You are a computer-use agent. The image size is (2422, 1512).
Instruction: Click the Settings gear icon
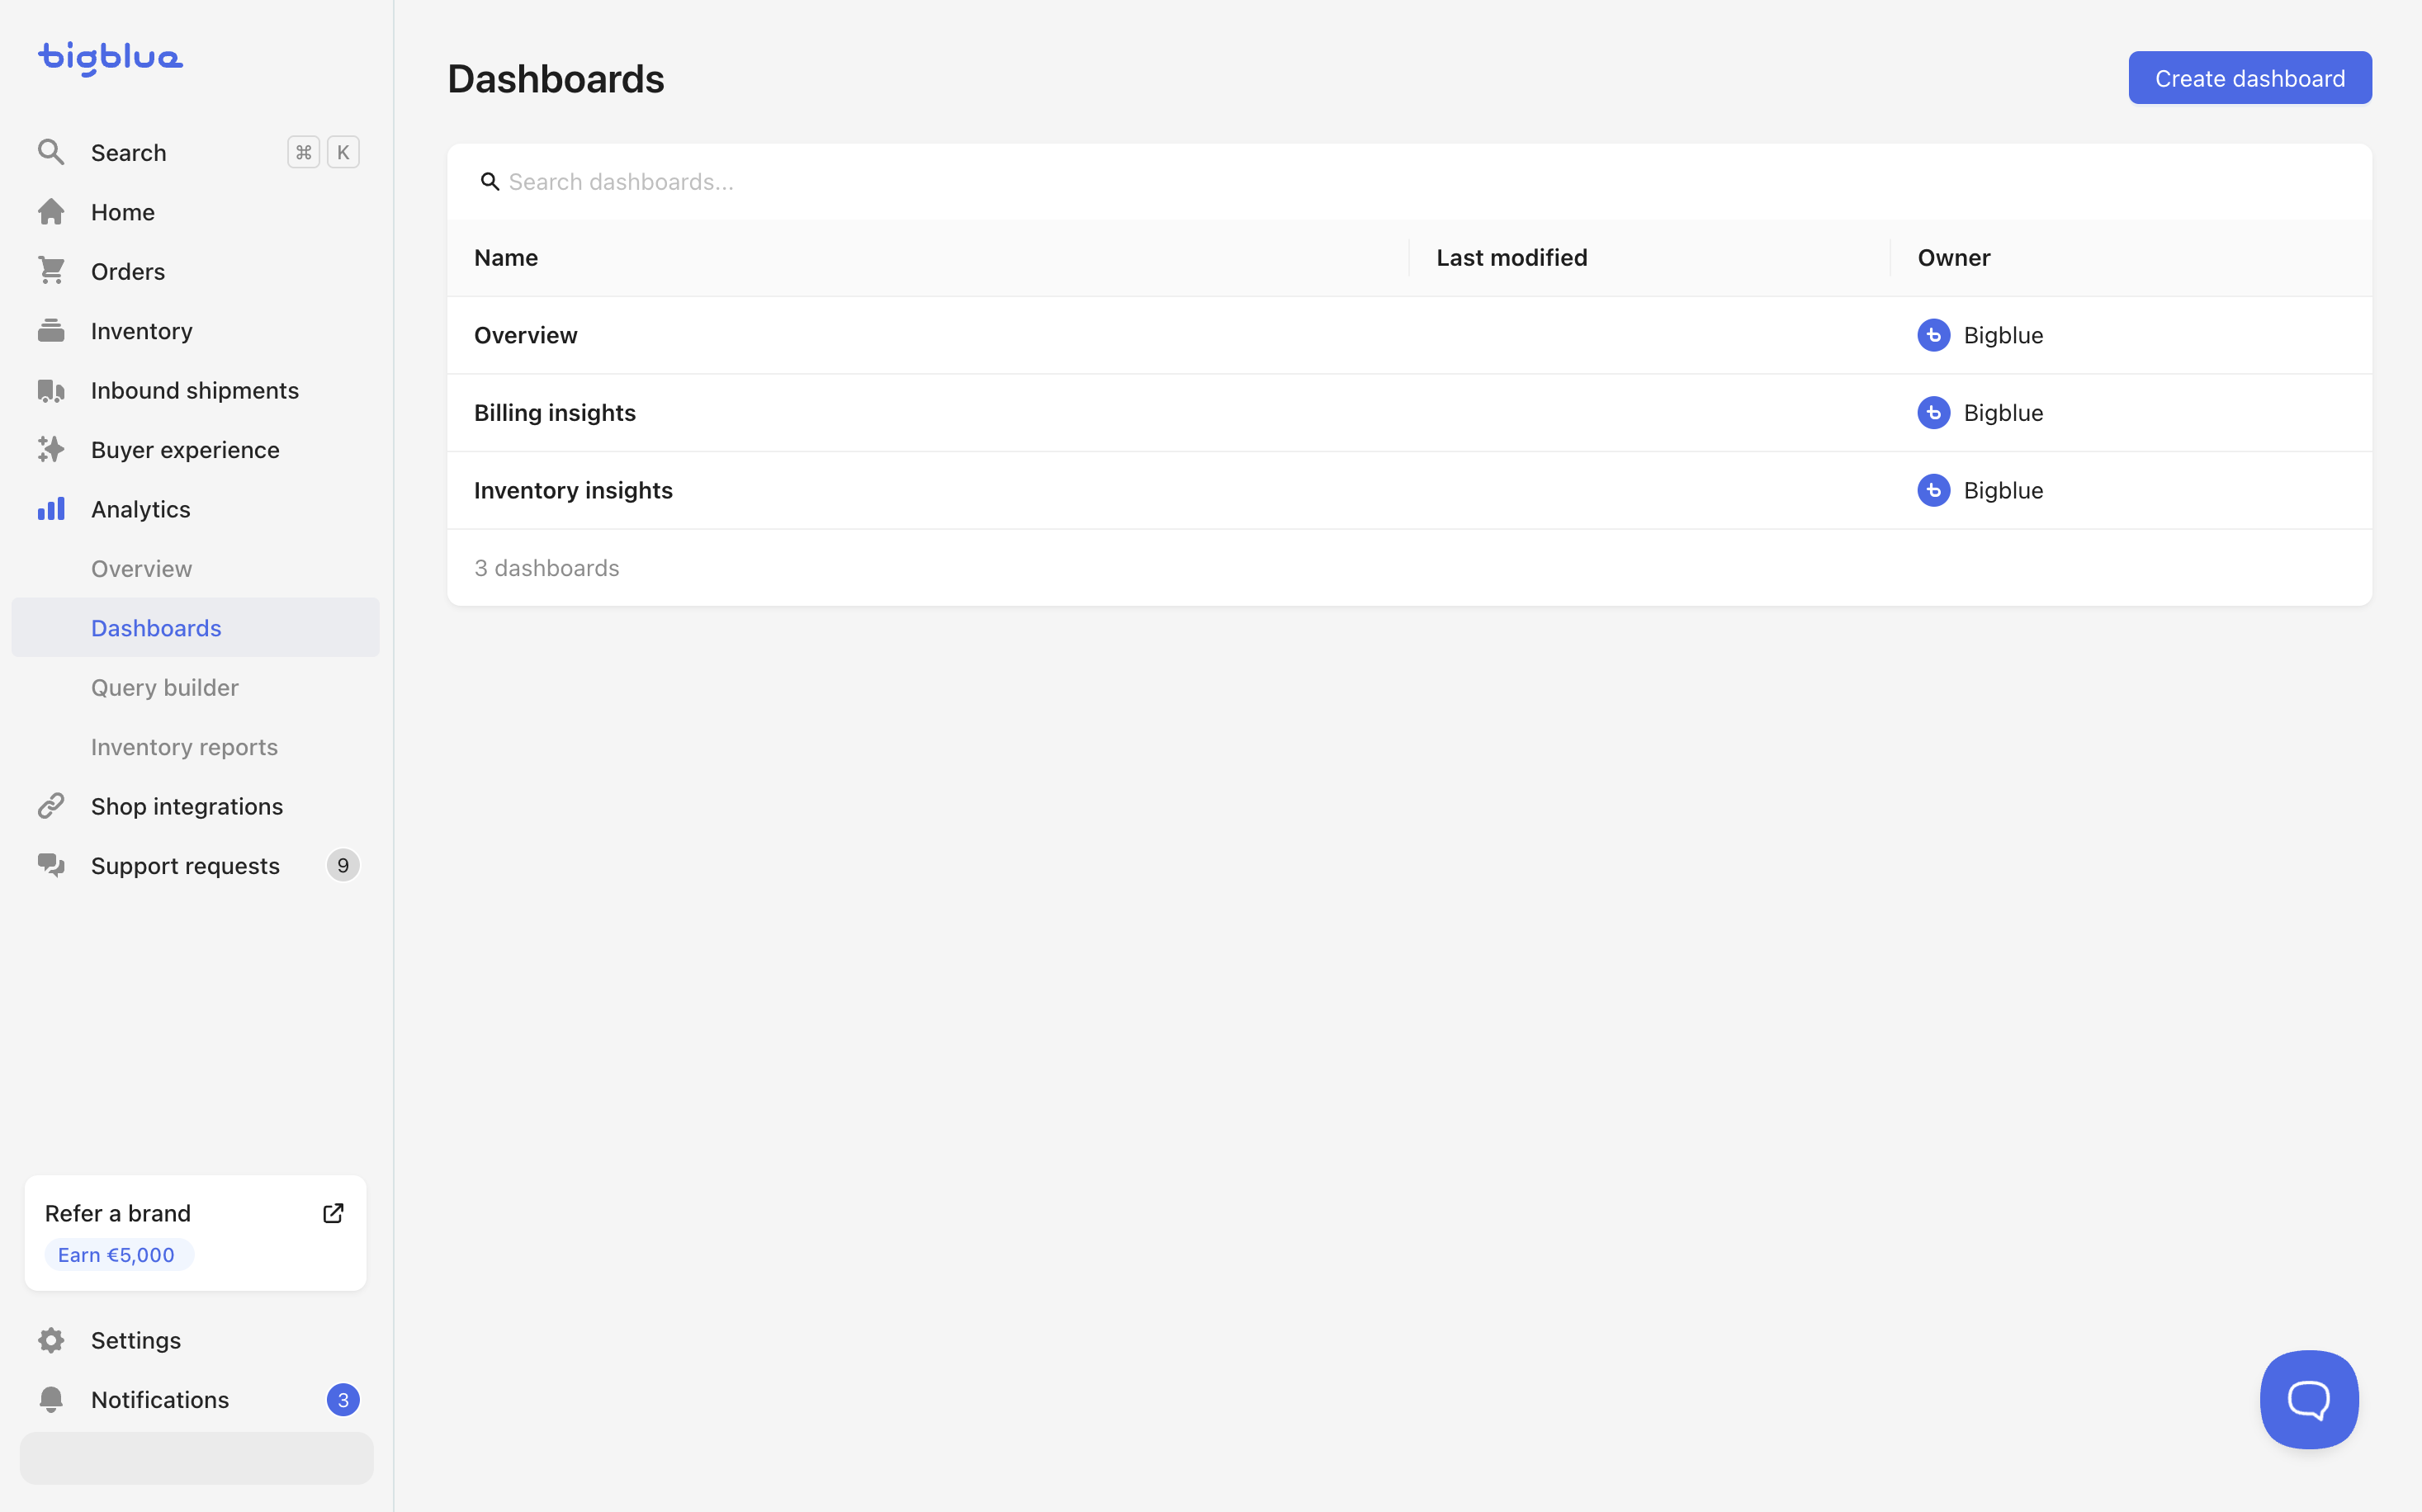(51, 1340)
